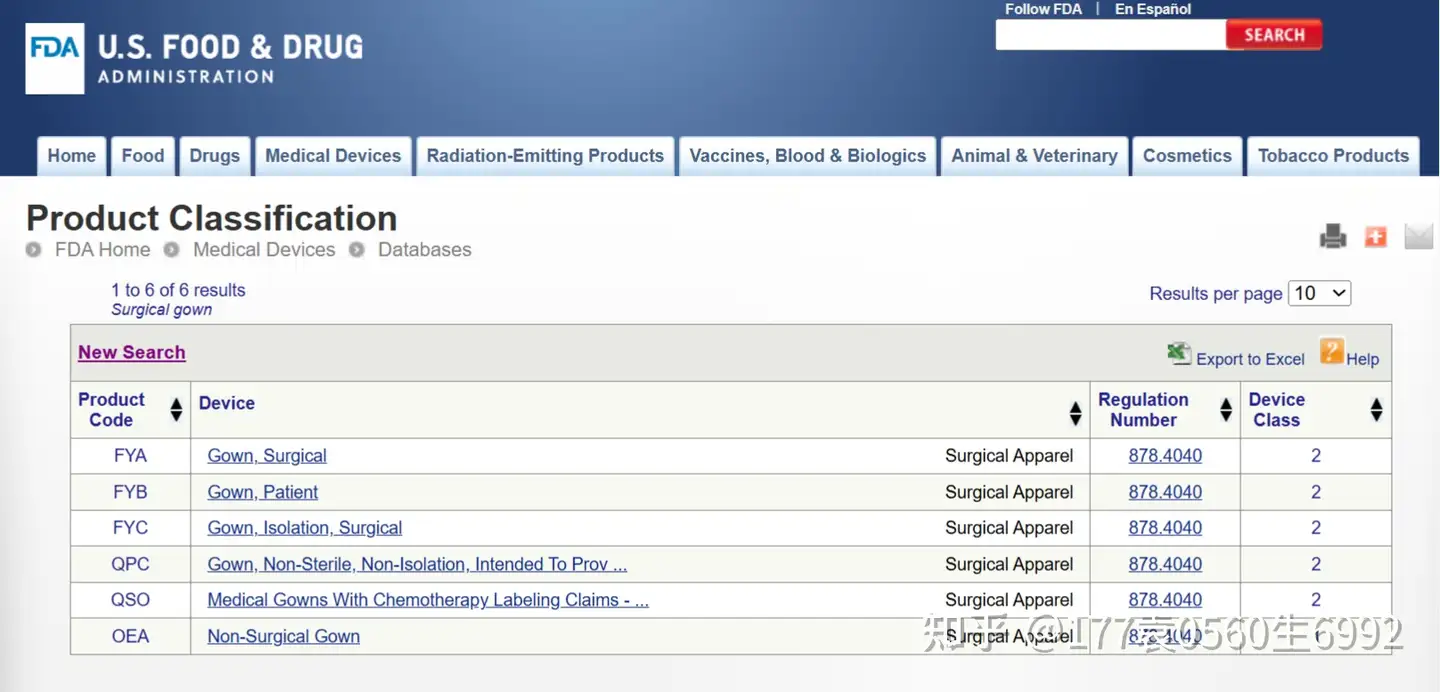Click bullet icon beside Databases breadcrumb

[x=356, y=250]
